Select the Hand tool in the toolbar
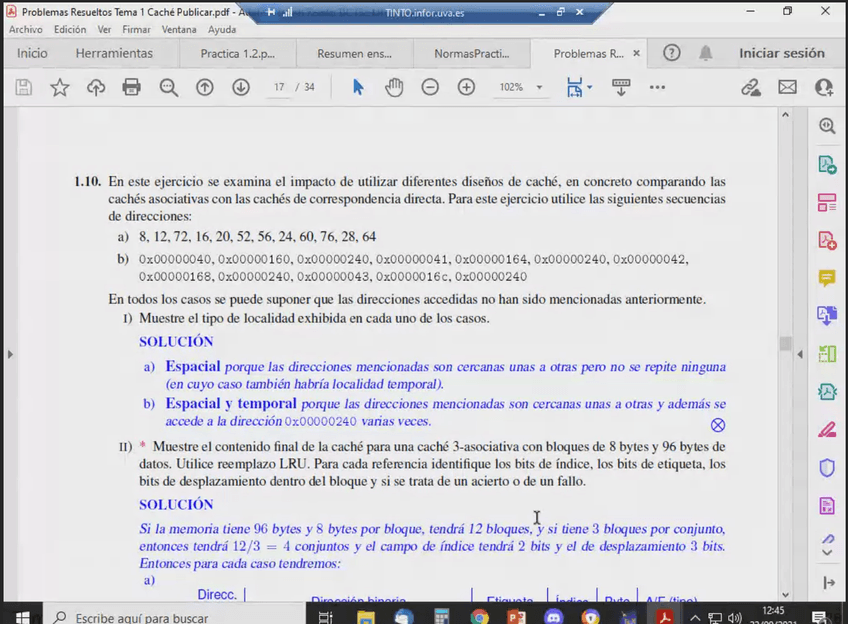This screenshot has height=624, width=848. coord(394,87)
